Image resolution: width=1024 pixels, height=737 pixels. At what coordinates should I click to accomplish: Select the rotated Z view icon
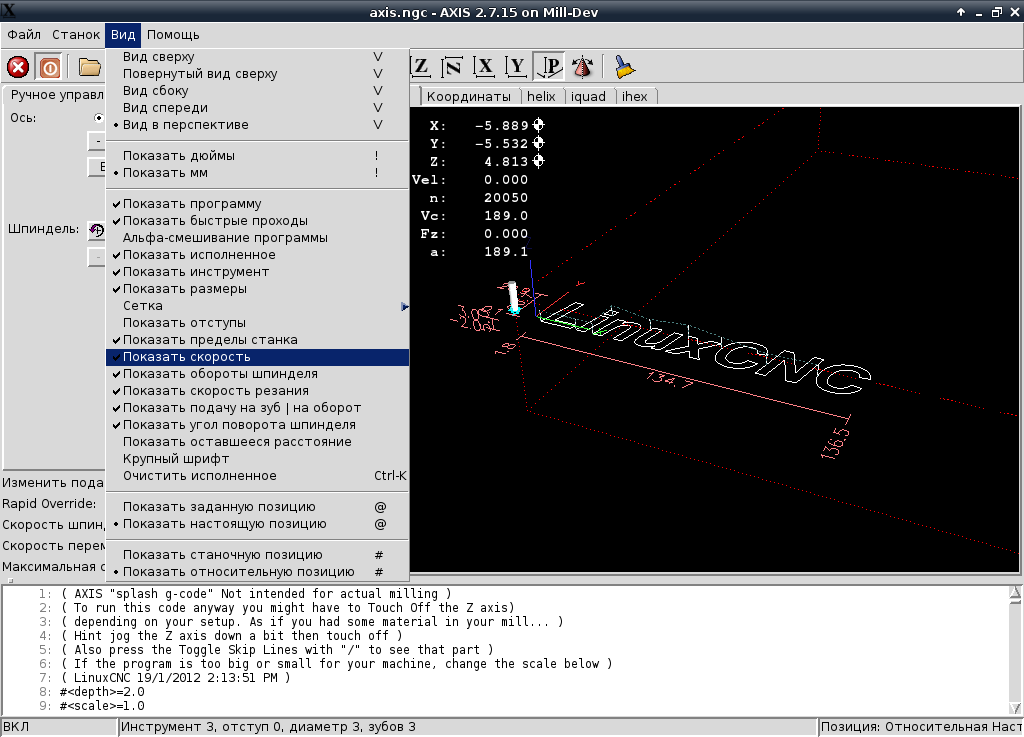pyautogui.click(x=453, y=67)
